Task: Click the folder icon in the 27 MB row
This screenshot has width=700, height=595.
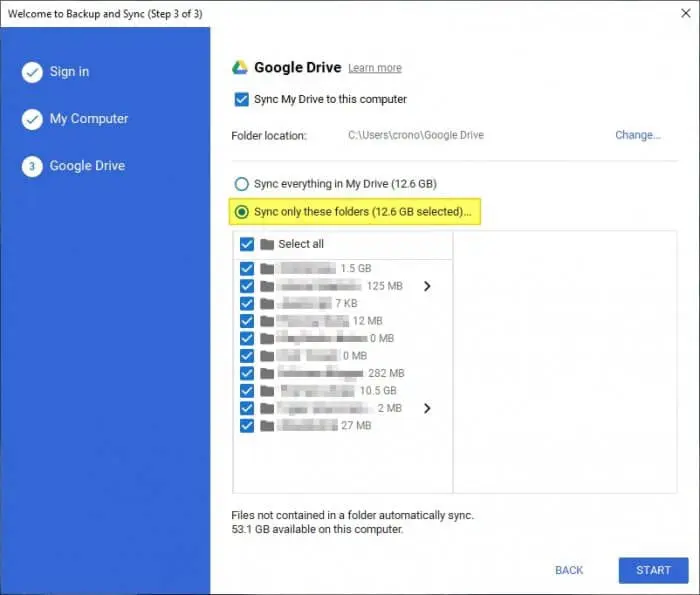Action: (267, 425)
